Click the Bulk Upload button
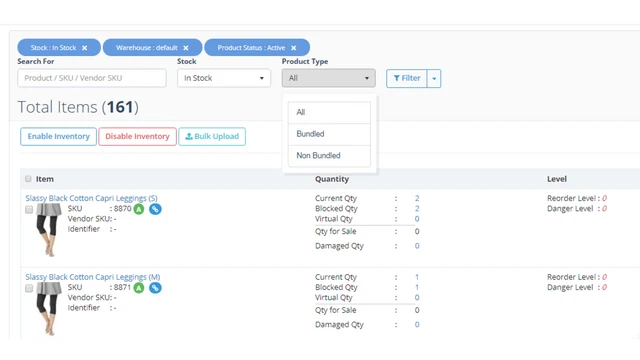 [212, 136]
